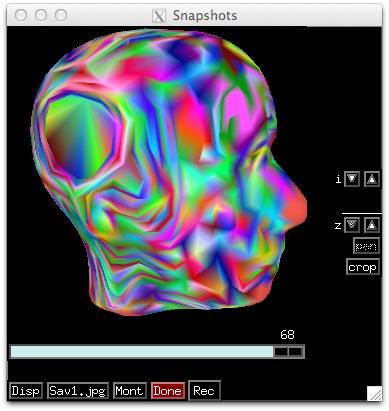Toggle the crop mode button

363,267
